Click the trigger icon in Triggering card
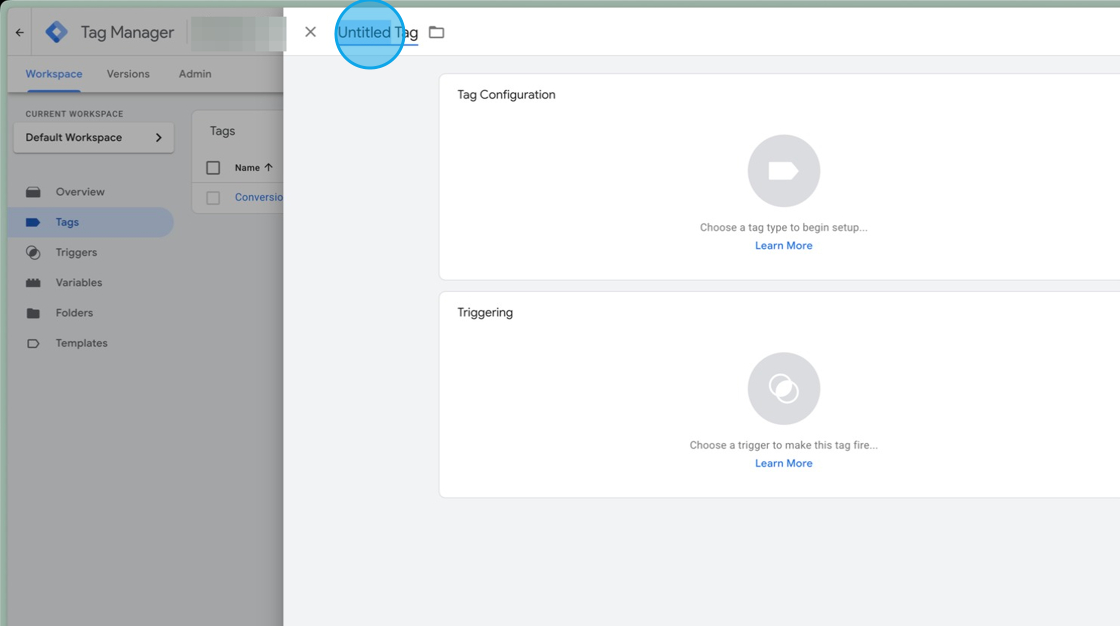1120x626 pixels. click(x=783, y=388)
